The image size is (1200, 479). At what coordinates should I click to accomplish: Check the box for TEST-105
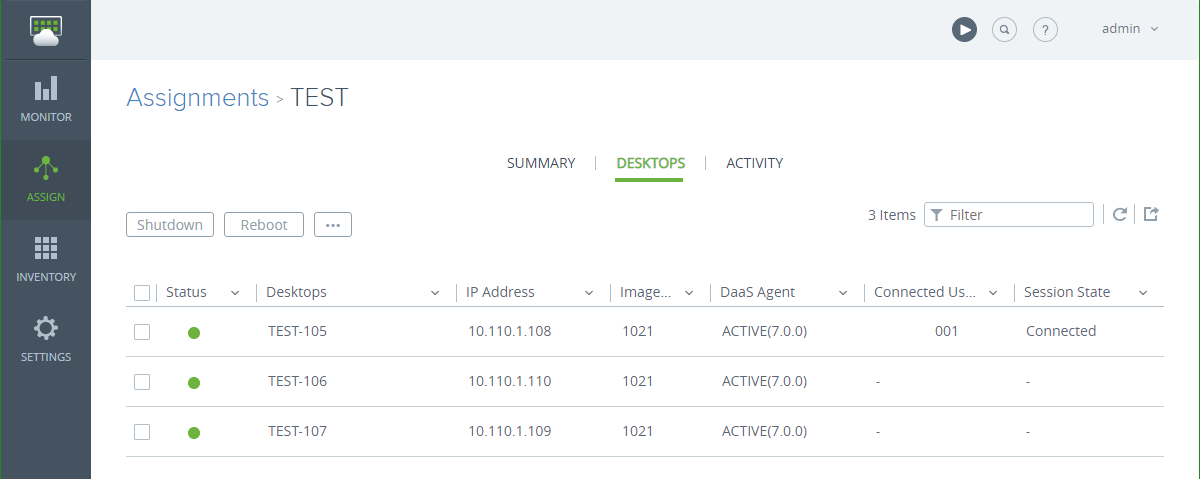pos(142,332)
